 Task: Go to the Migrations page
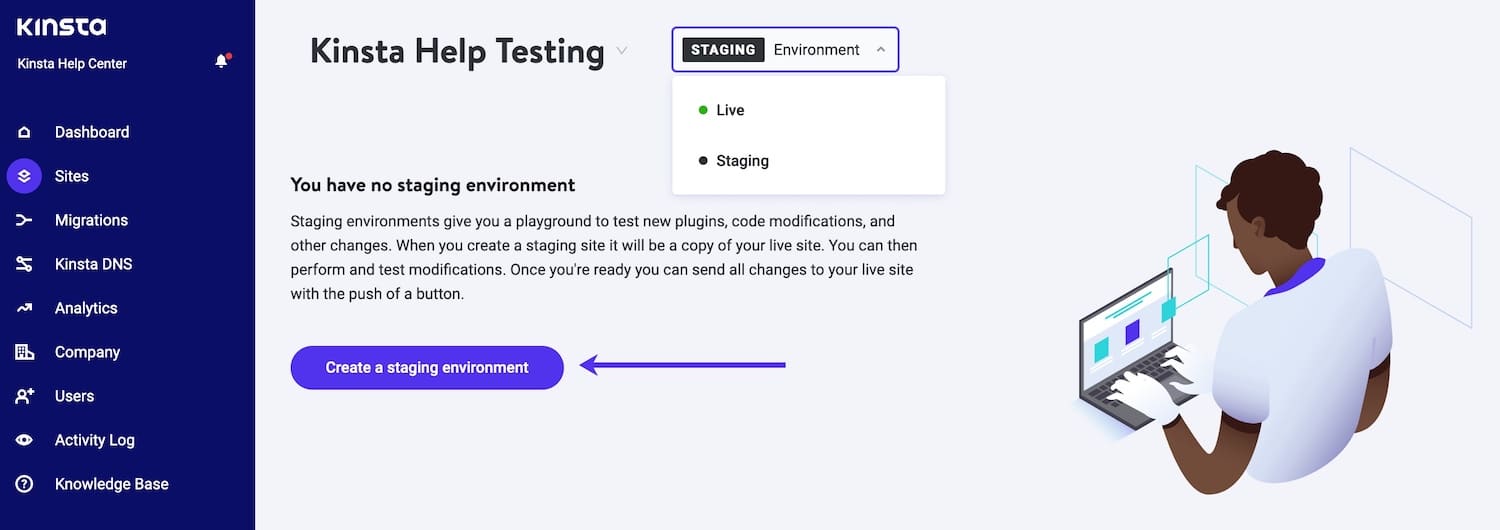[91, 220]
